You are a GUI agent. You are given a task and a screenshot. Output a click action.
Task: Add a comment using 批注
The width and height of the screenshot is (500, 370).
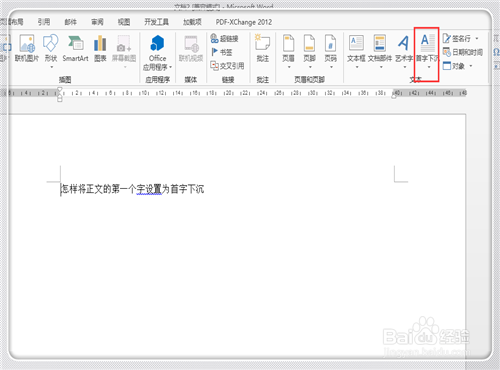tap(263, 48)
